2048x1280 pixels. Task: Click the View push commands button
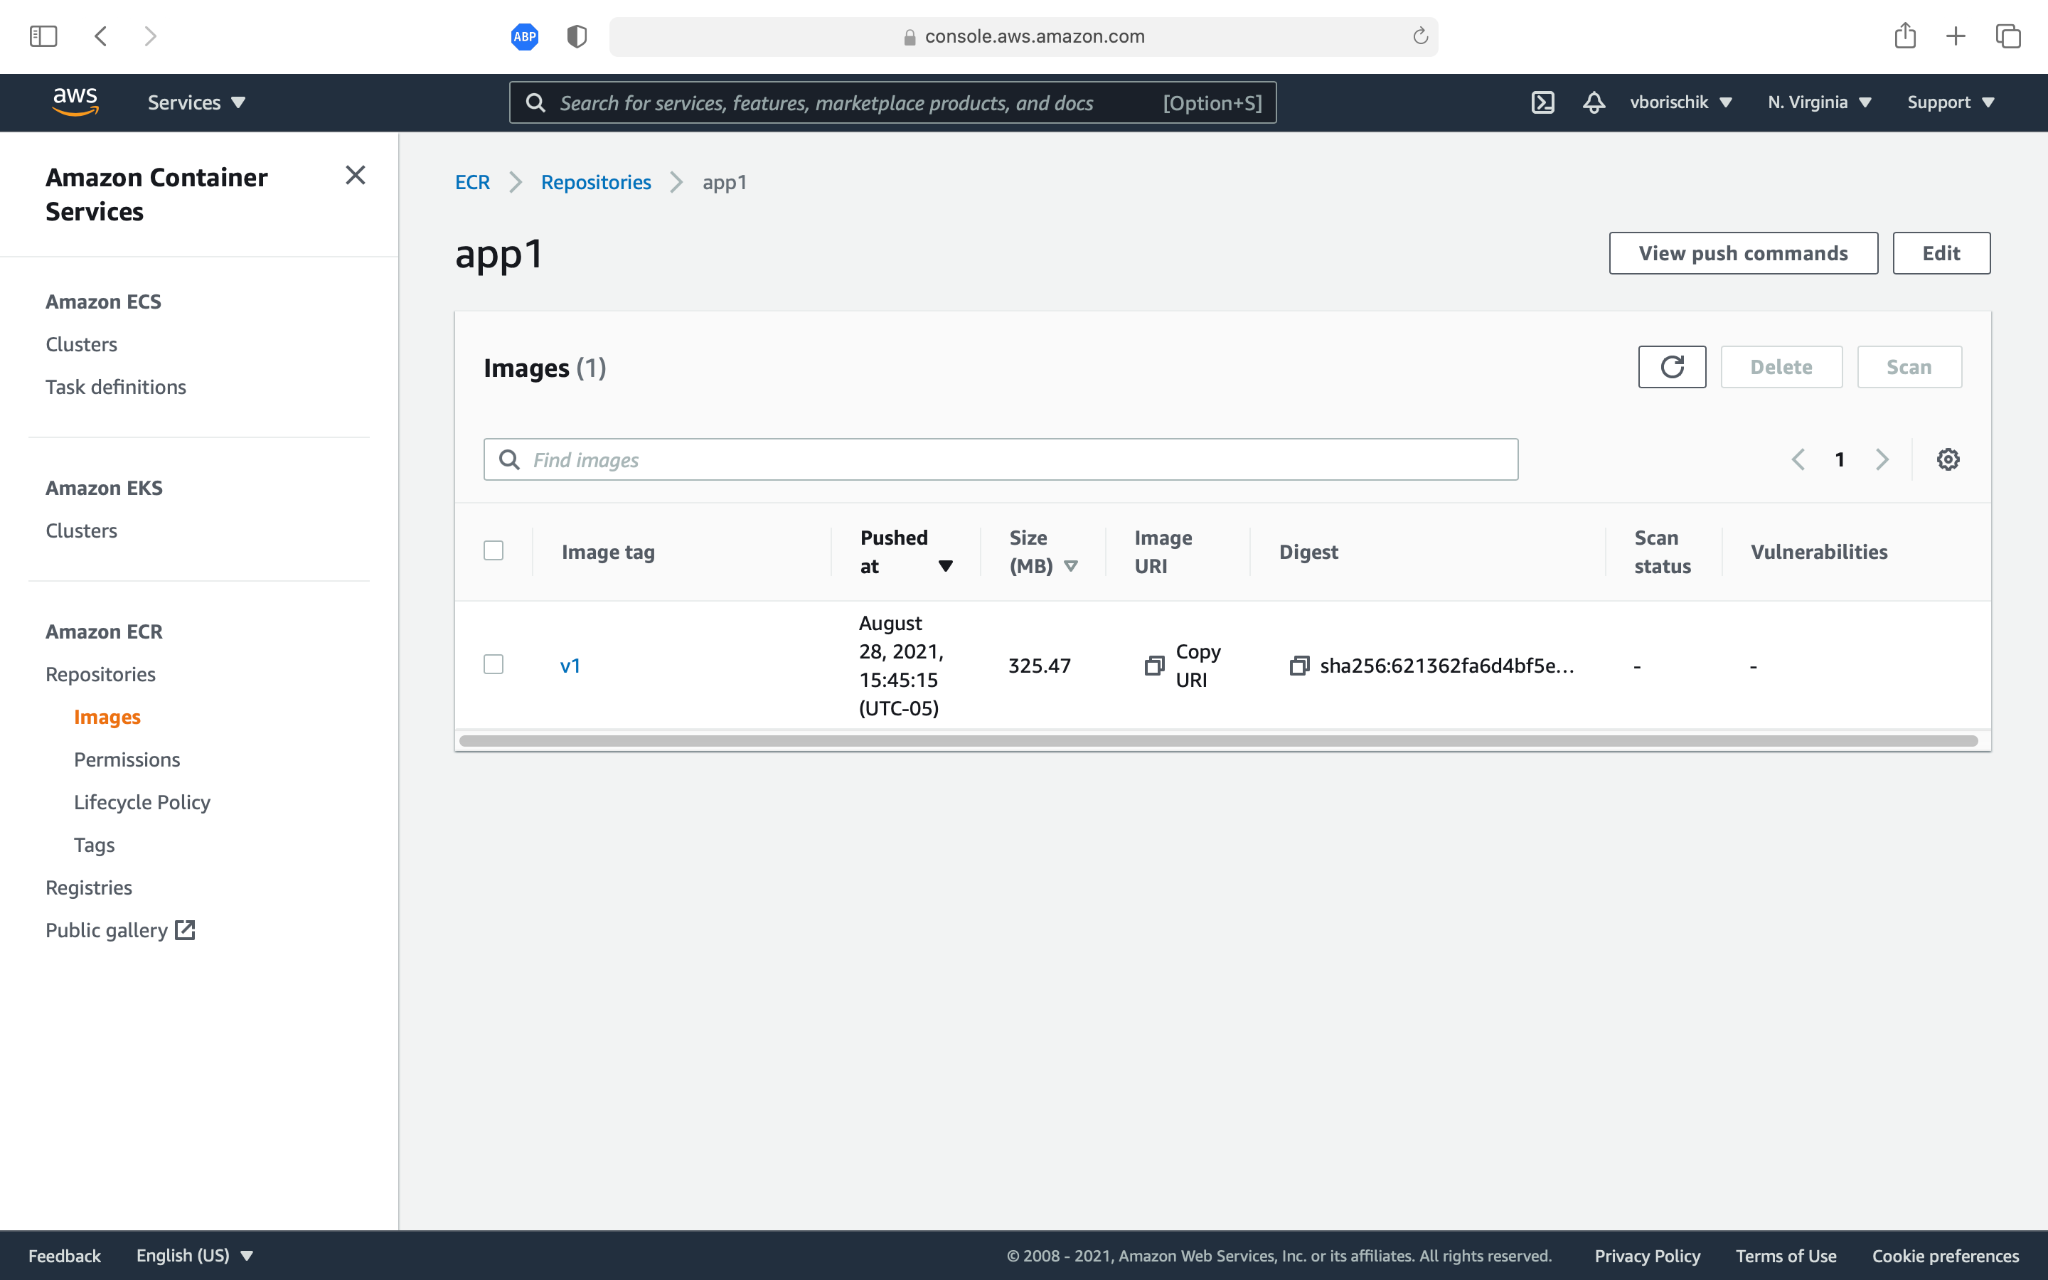[1743, 253]
